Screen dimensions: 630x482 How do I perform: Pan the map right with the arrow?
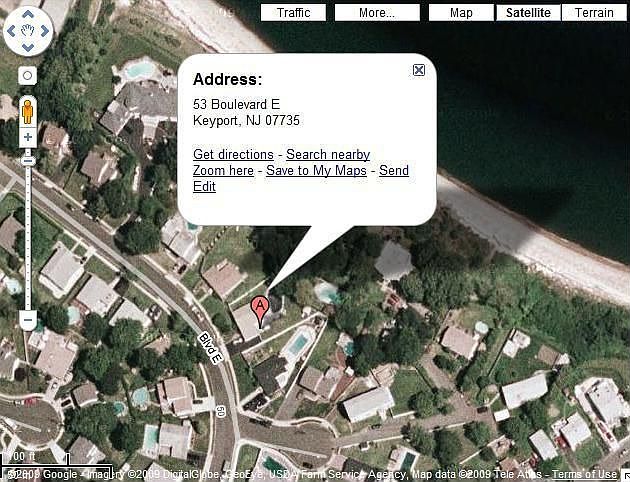click(x=44, y=31)
